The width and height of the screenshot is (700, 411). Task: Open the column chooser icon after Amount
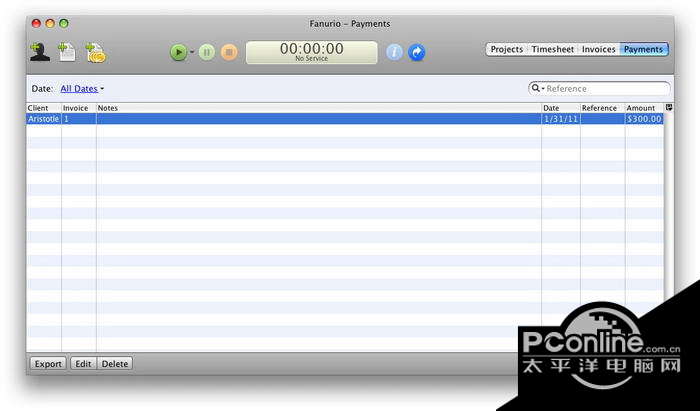[669, 108]
